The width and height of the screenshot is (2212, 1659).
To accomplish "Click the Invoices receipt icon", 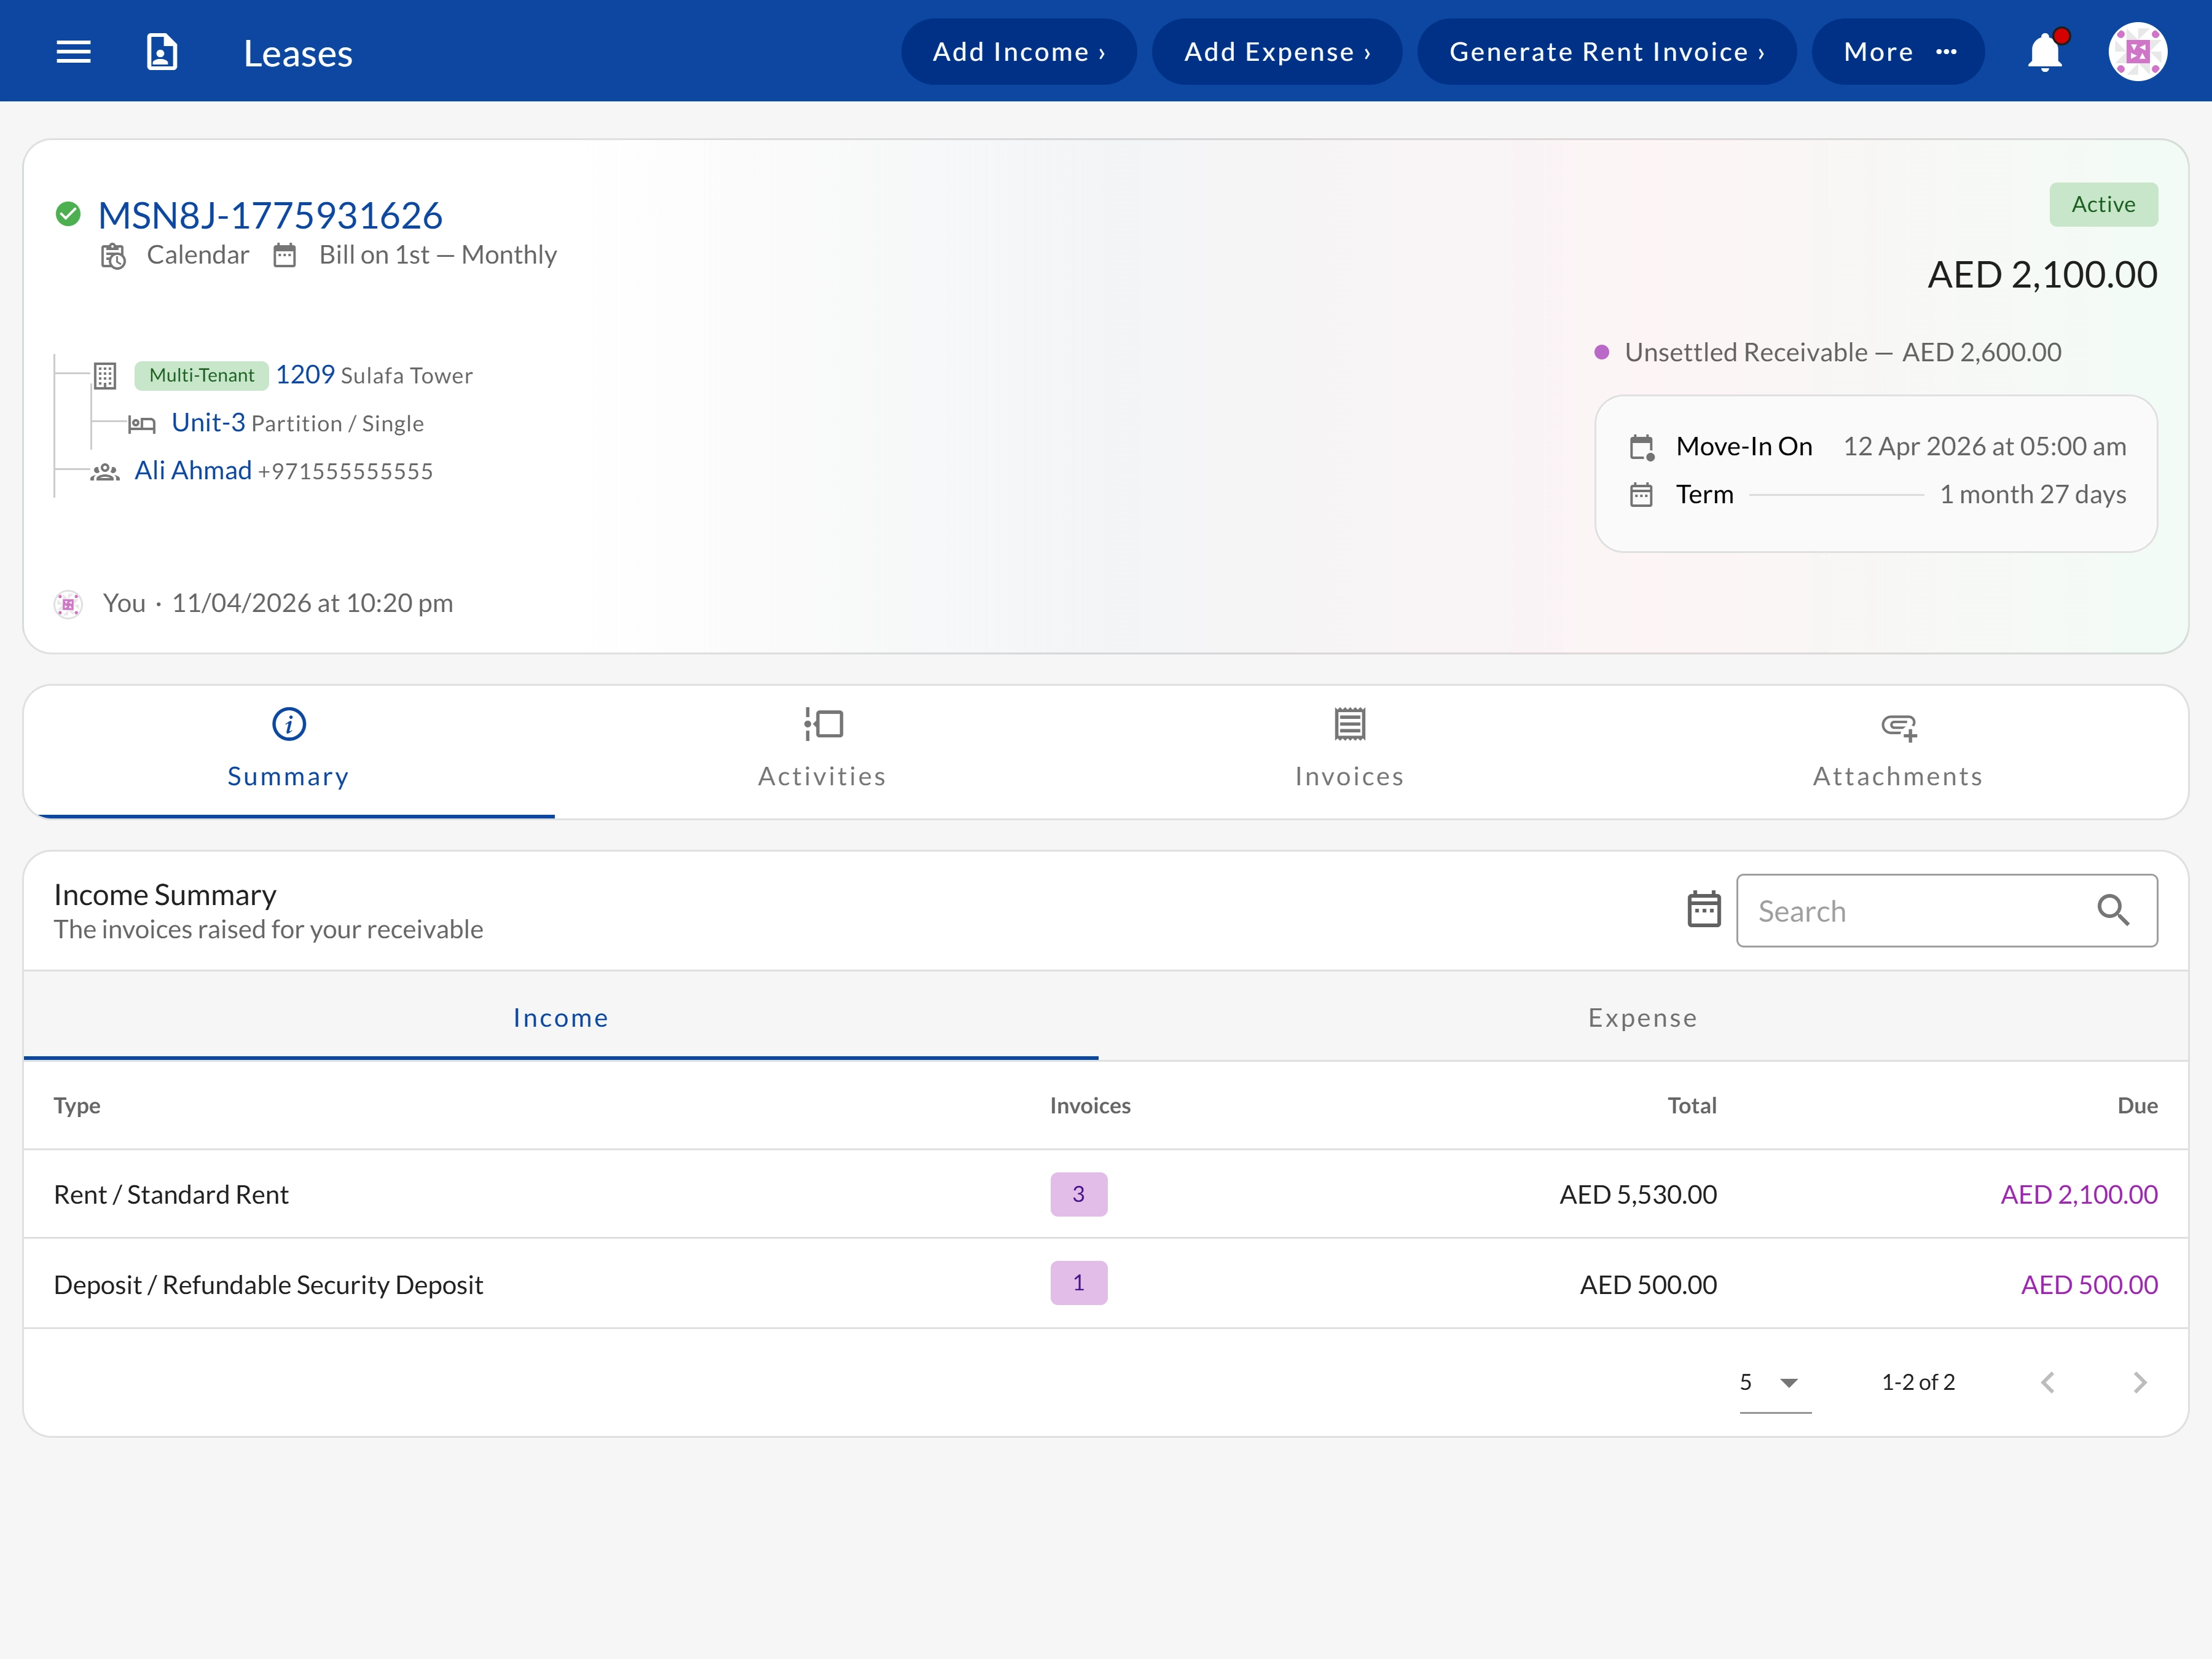I will click(x=1350, y=724).
